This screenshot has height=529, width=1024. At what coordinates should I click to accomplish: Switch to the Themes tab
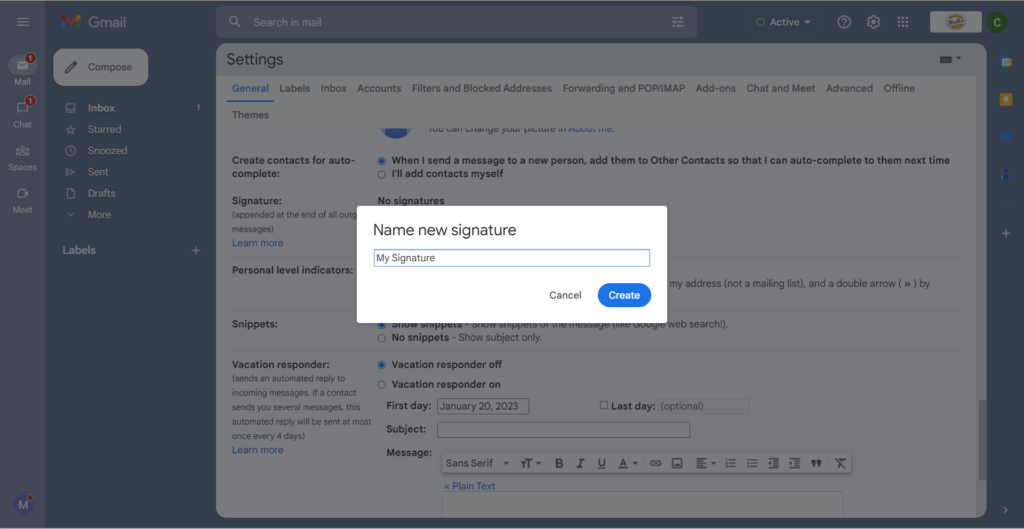[x=250, y=115]
